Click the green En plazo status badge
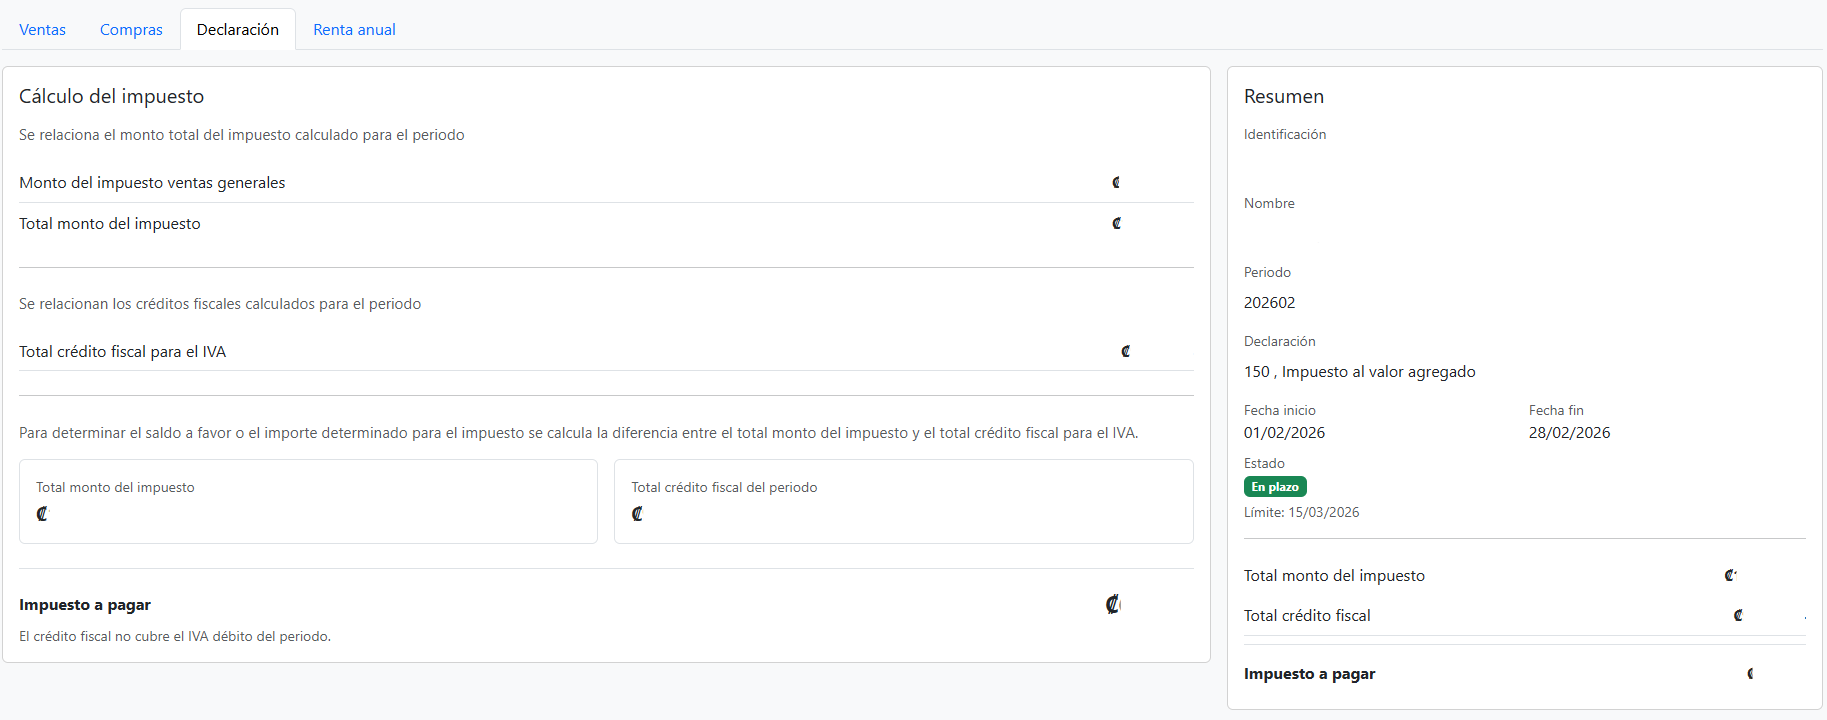 click(x=1275, y=487)
